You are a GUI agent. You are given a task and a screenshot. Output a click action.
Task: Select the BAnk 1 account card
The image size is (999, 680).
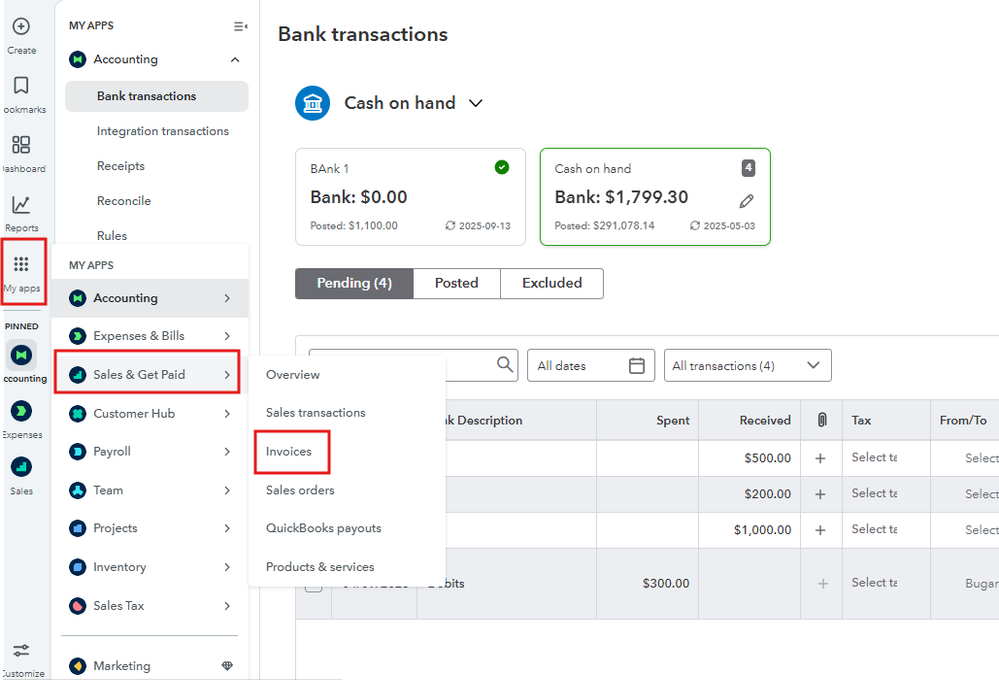point(410,197)
